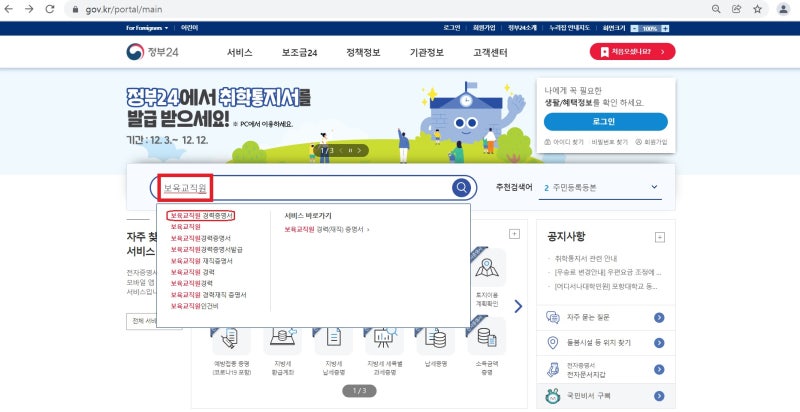
Task: Open the 어린이 link
Action: (x=189, y=28)
